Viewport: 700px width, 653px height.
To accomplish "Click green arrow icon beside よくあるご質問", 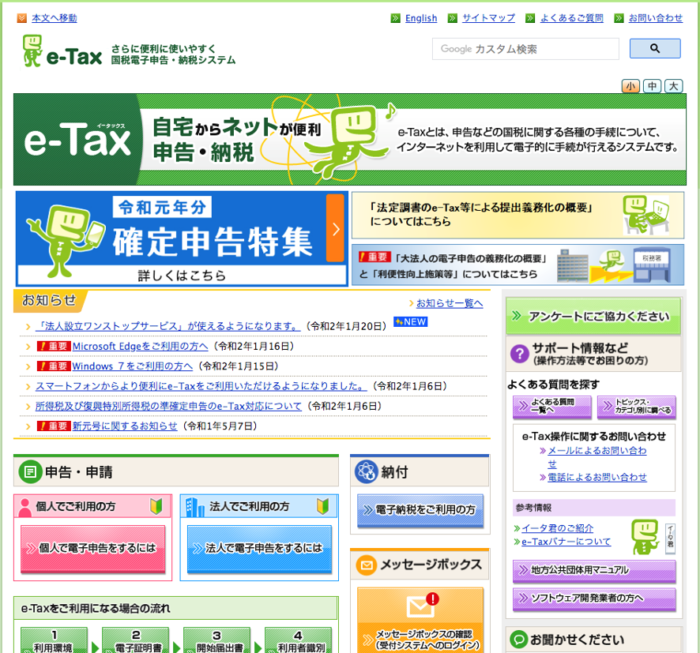I will (x=530, y=18).
